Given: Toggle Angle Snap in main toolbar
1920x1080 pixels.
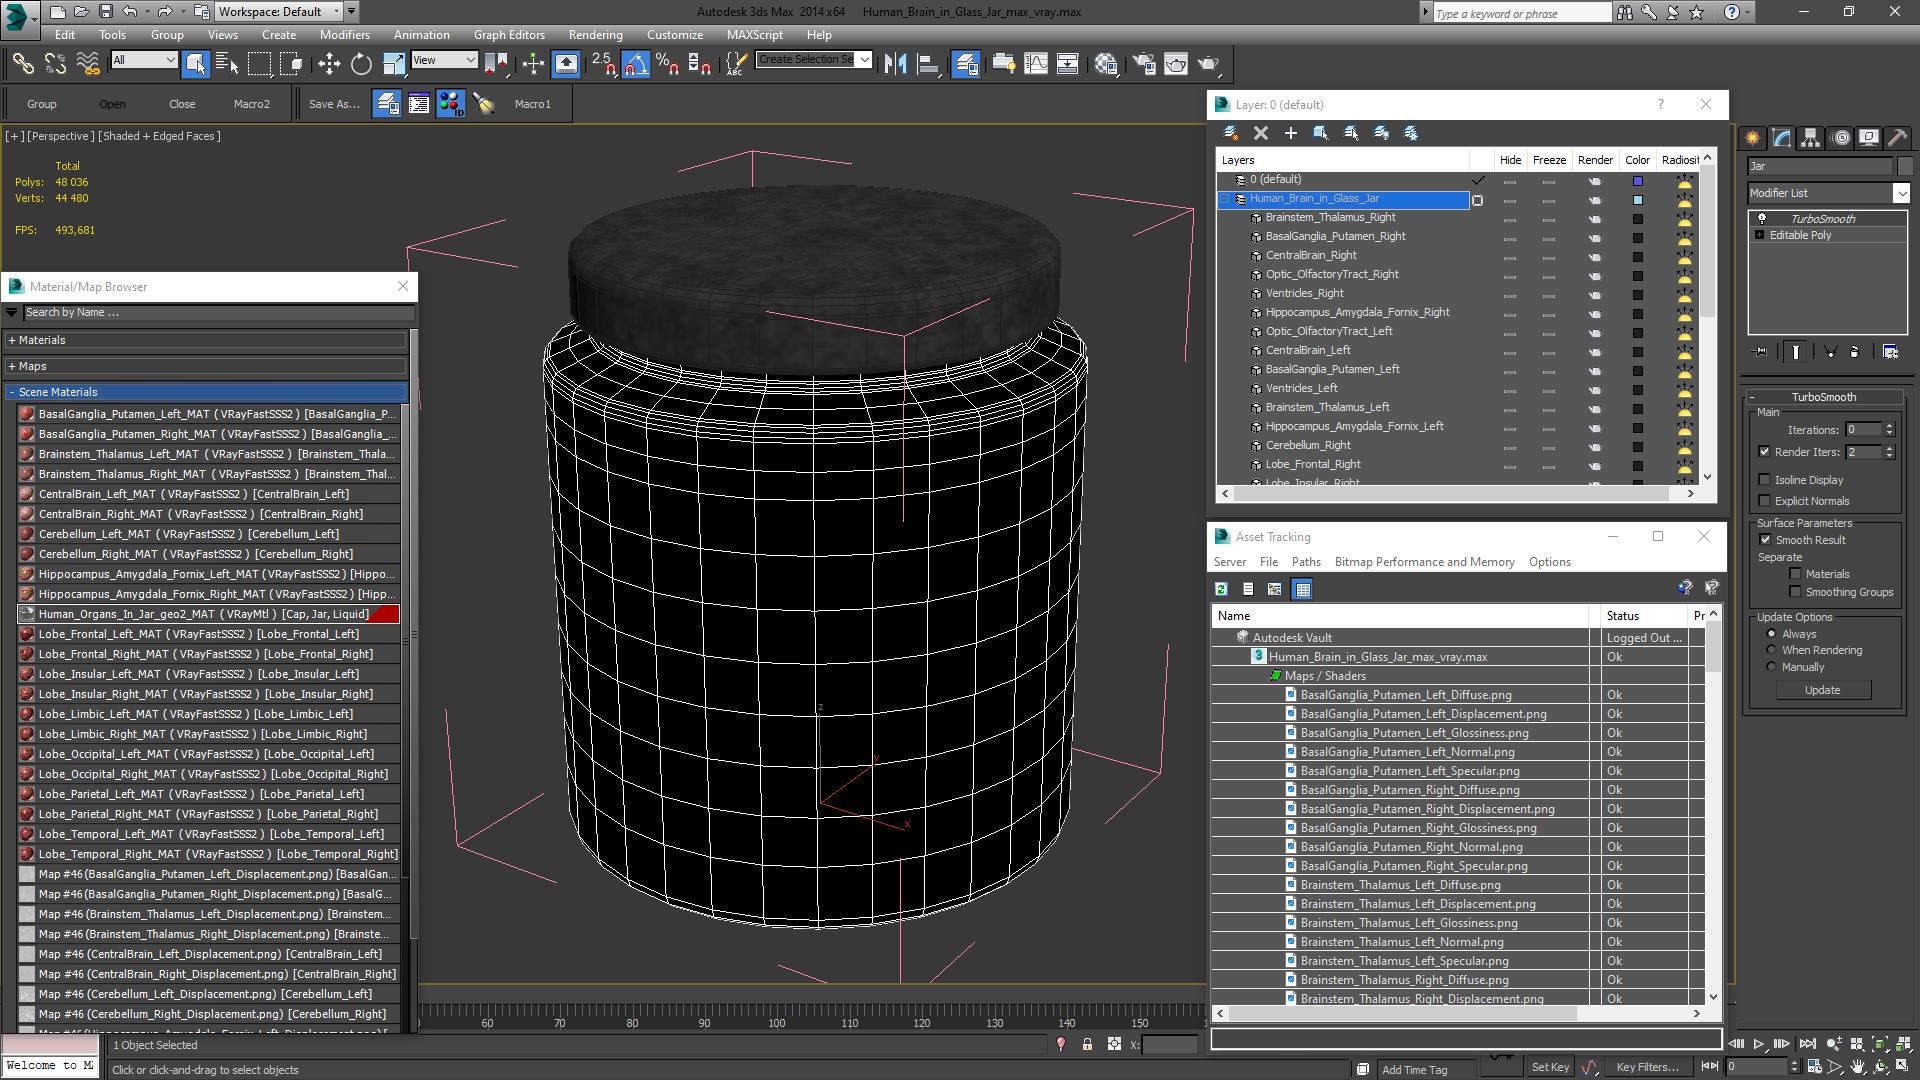Looking at the screenshot, I should [636, 64].
